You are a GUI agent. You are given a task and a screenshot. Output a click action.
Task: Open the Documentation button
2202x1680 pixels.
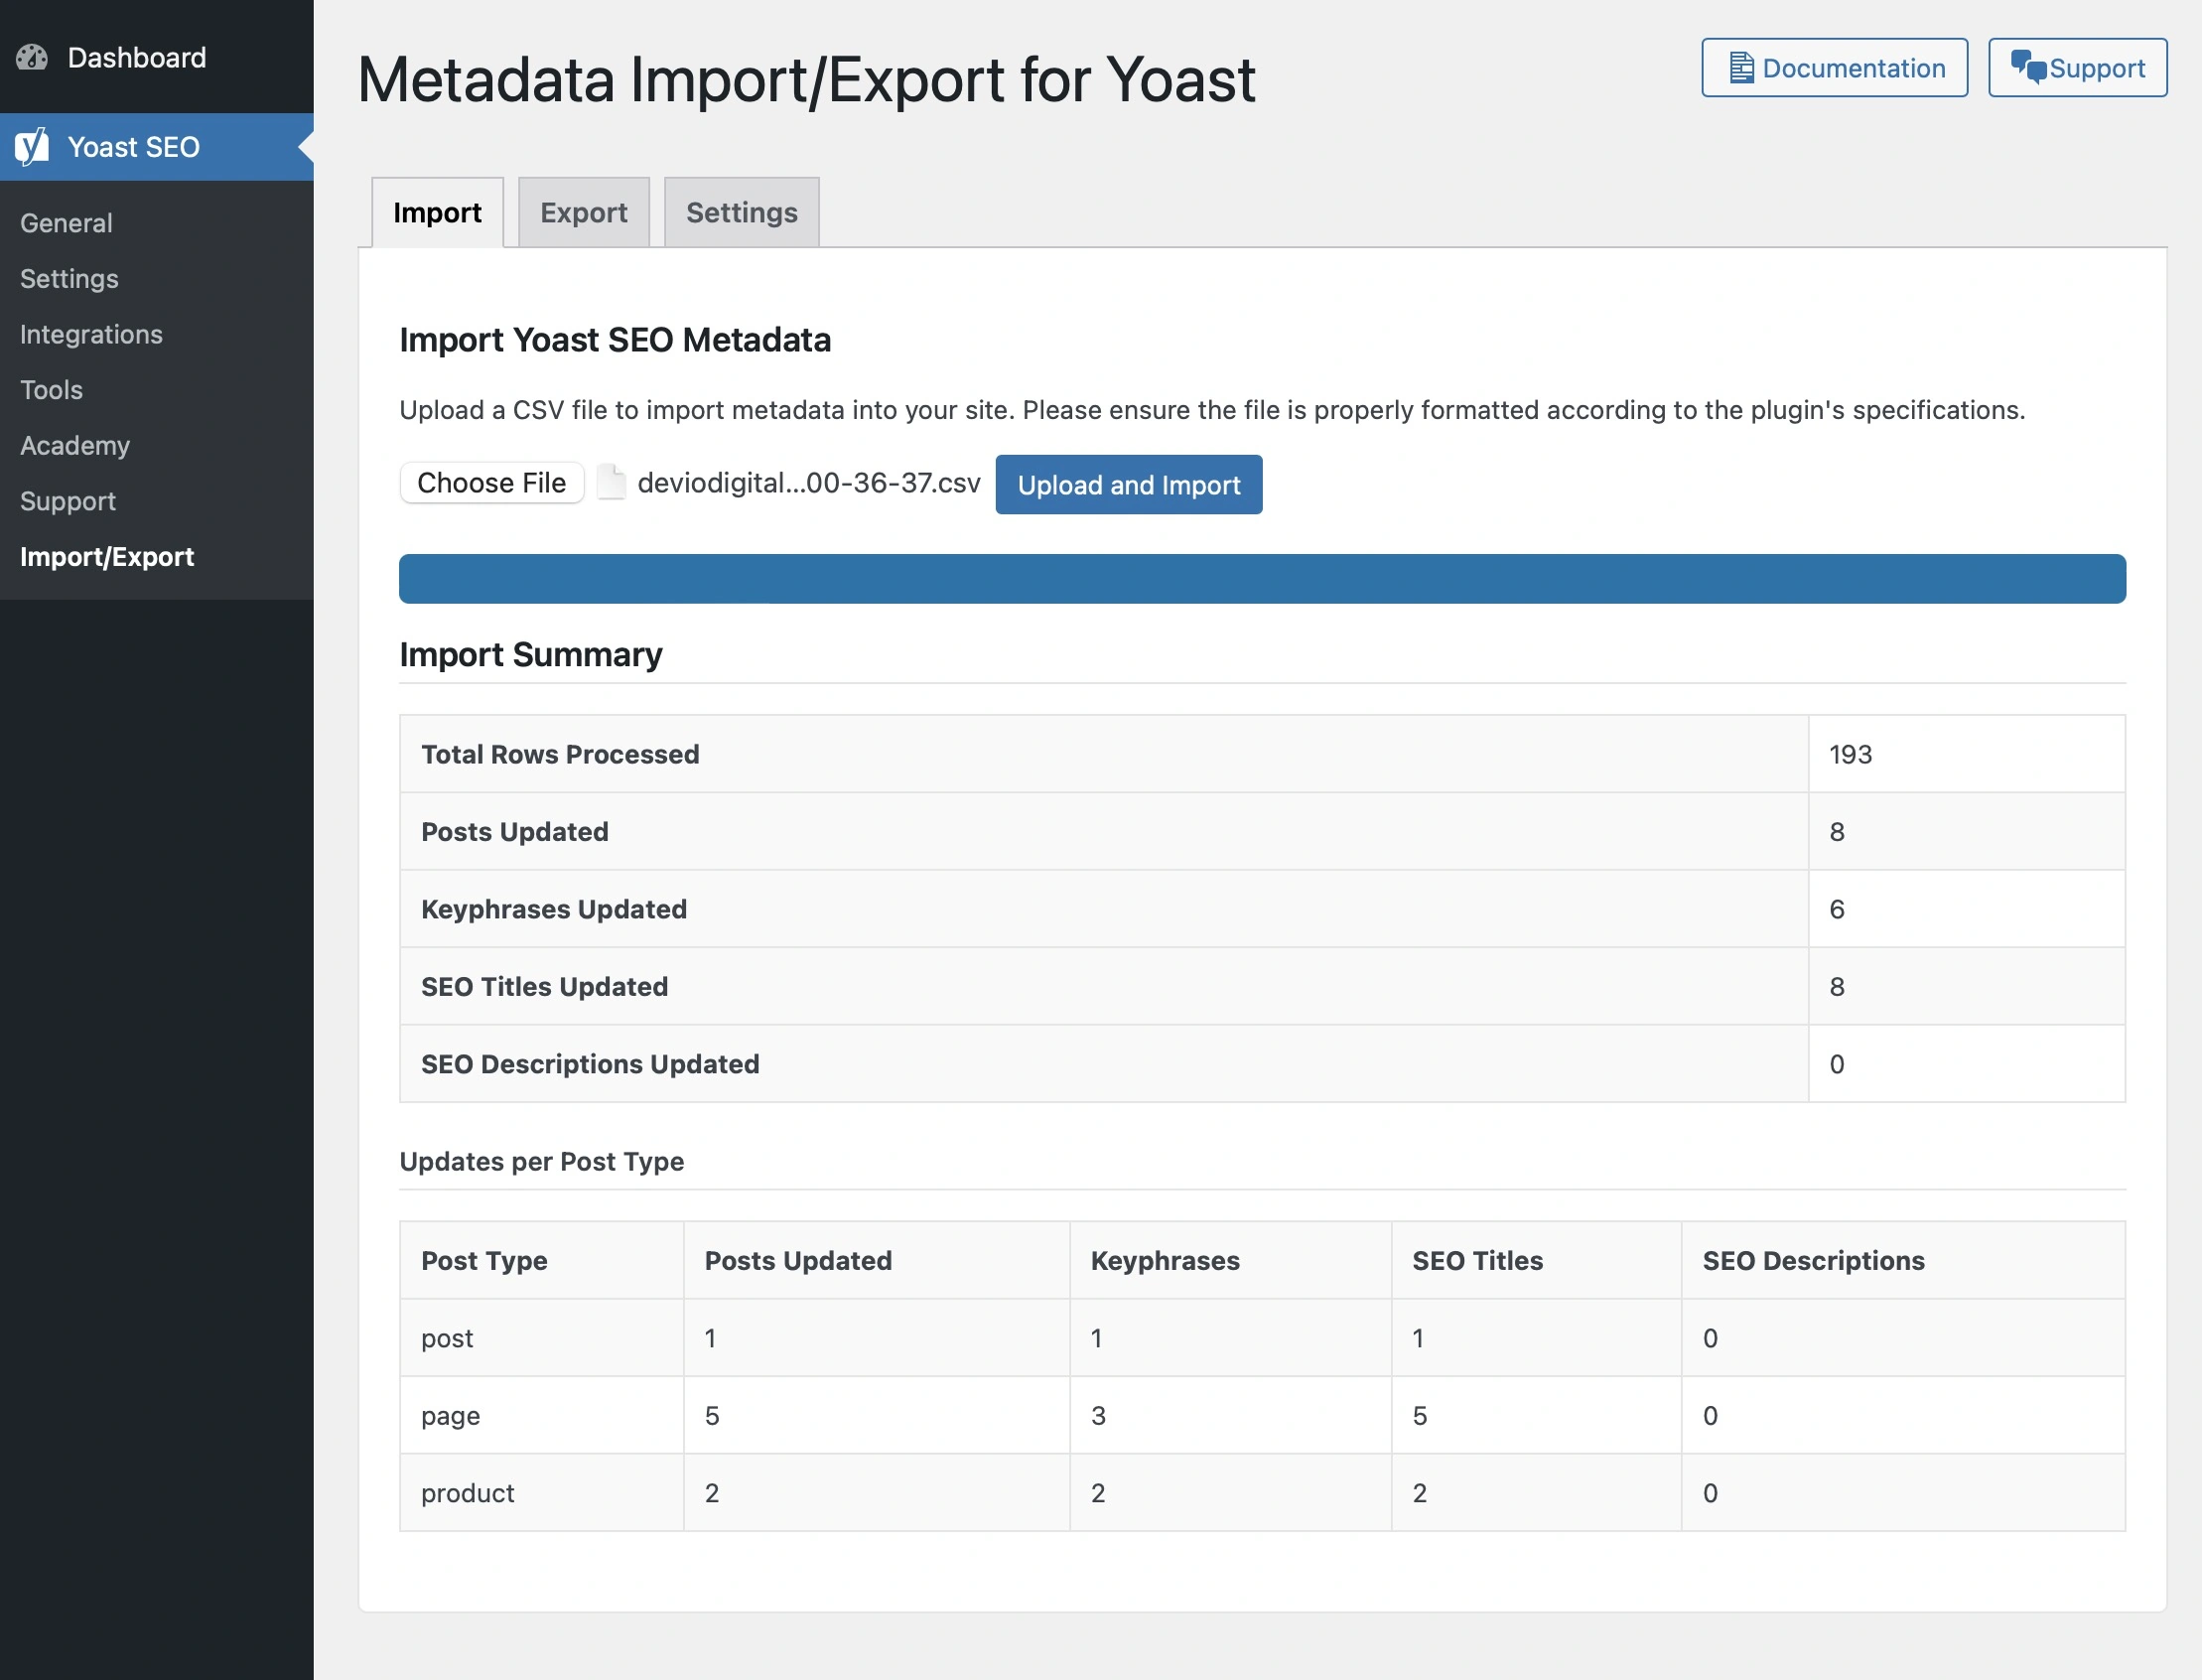click(x=1834, y=68)
